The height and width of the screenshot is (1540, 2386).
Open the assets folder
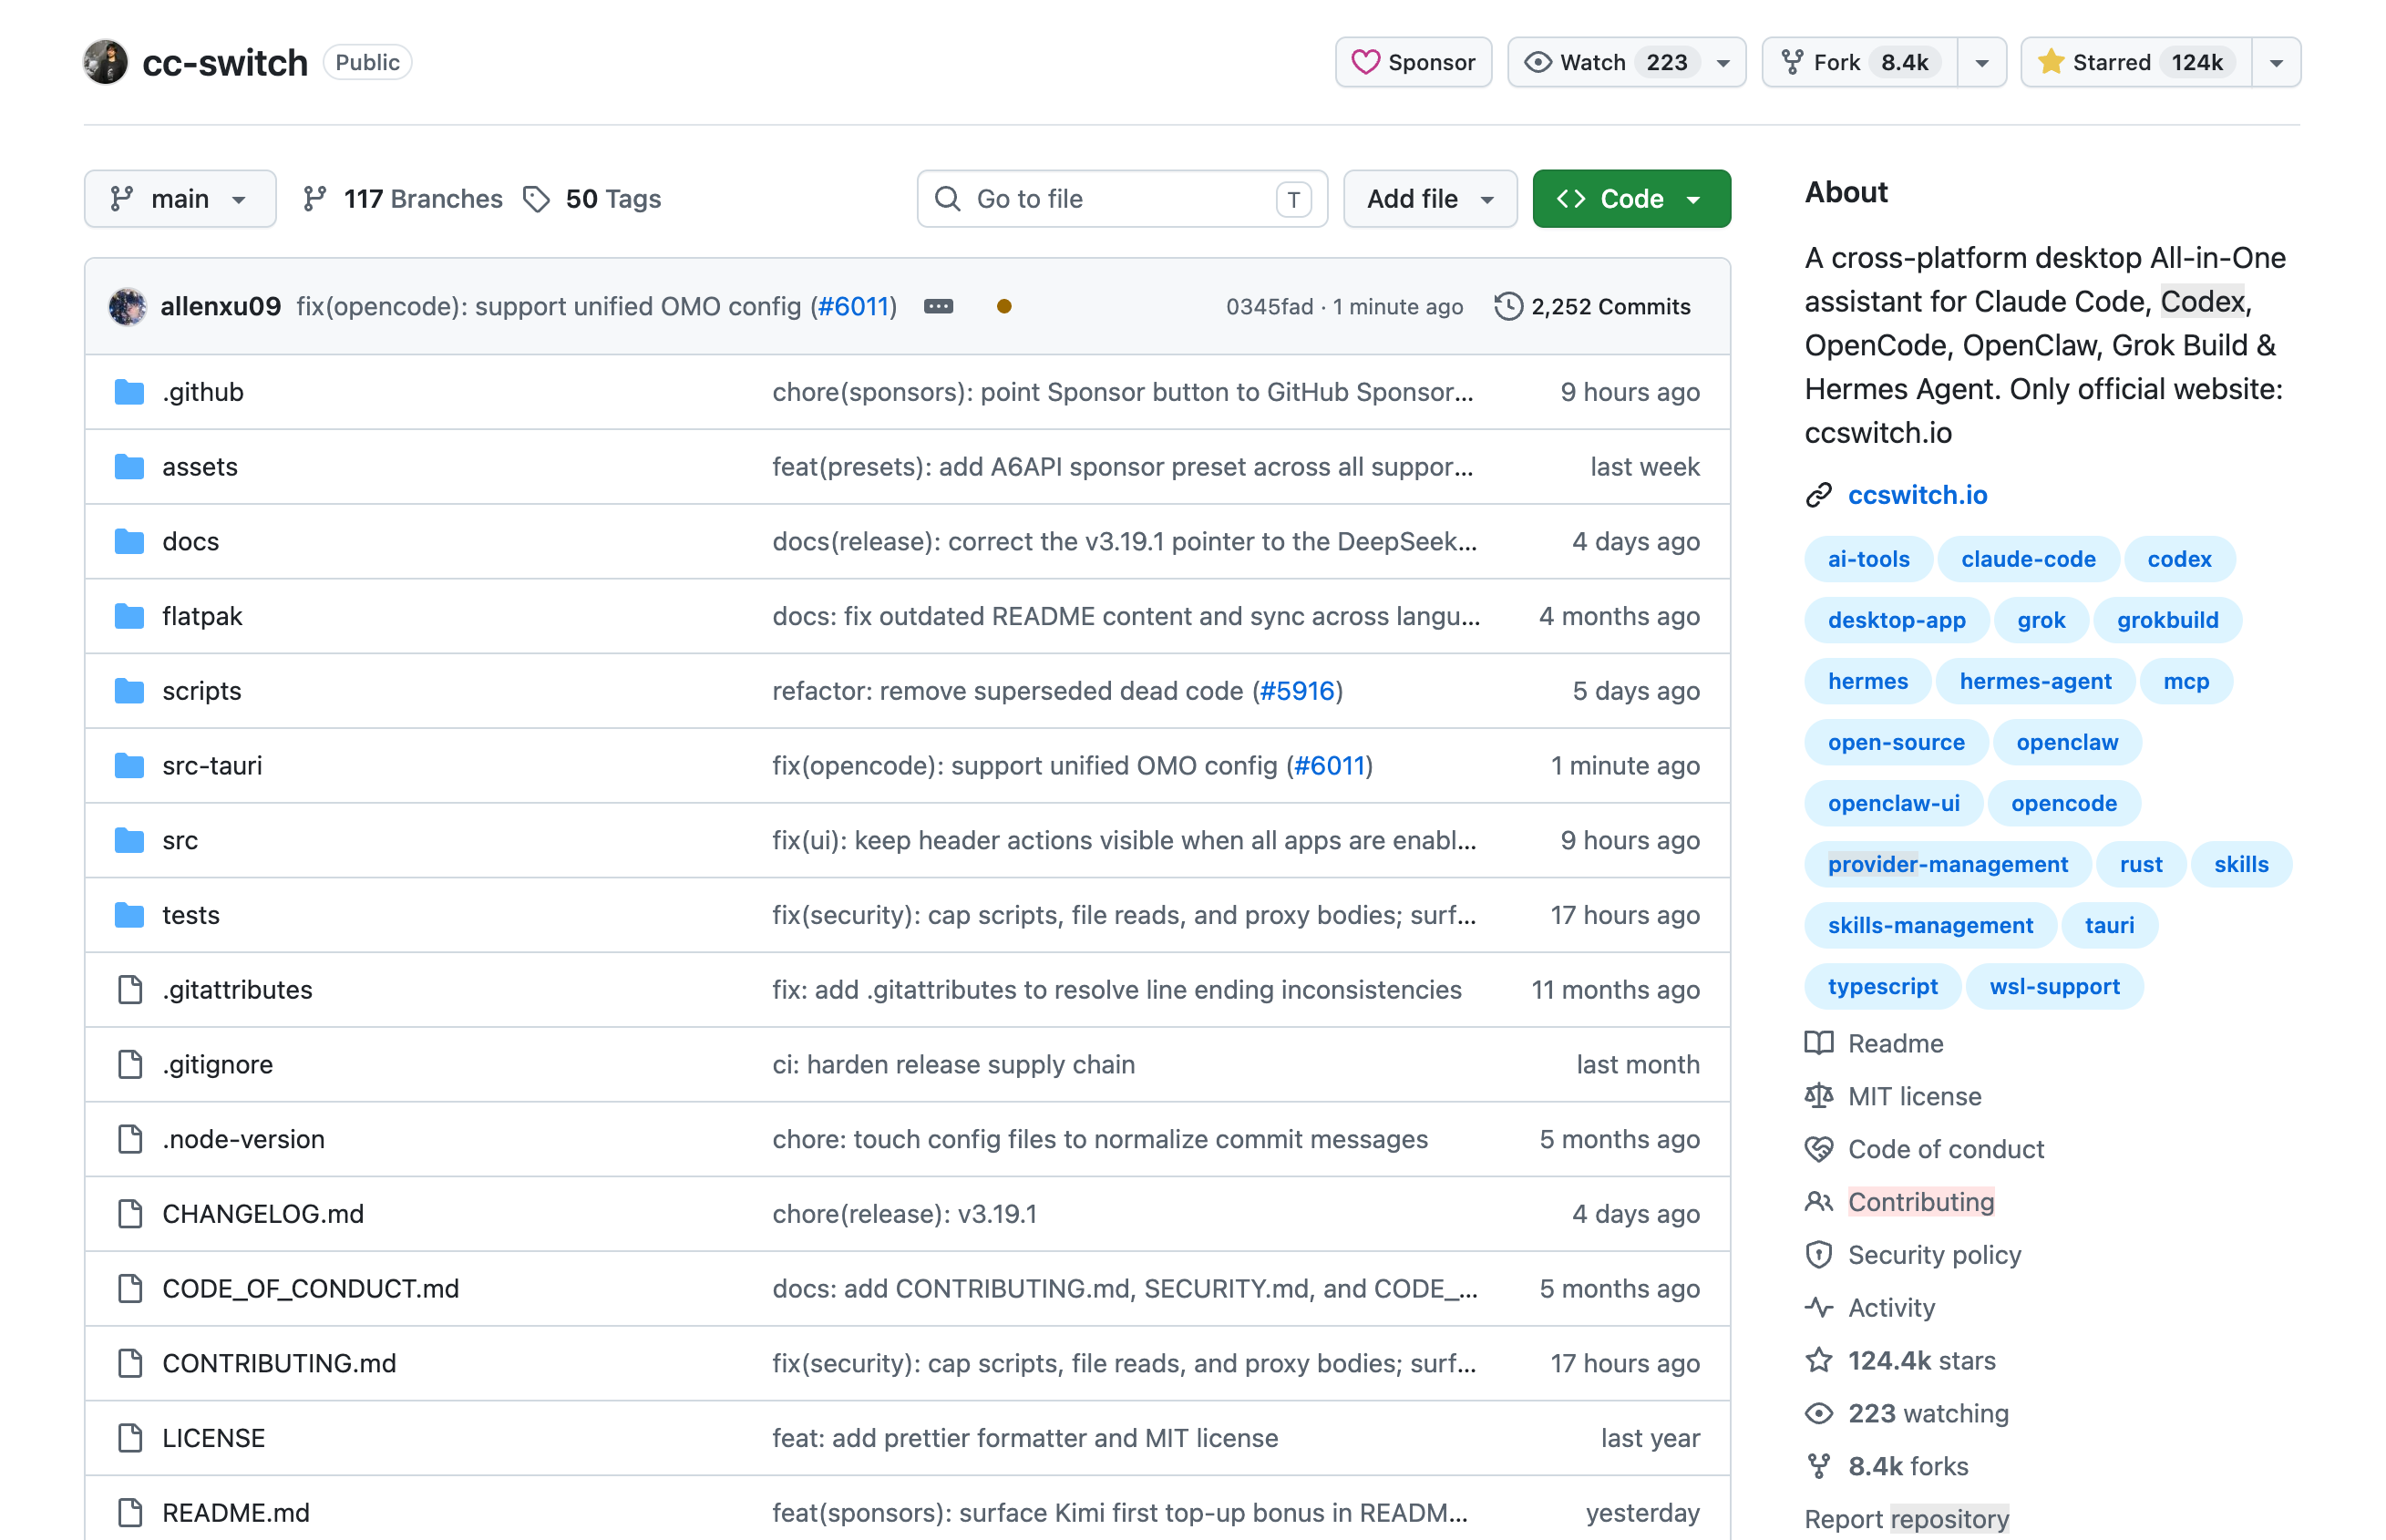(200, 467)
